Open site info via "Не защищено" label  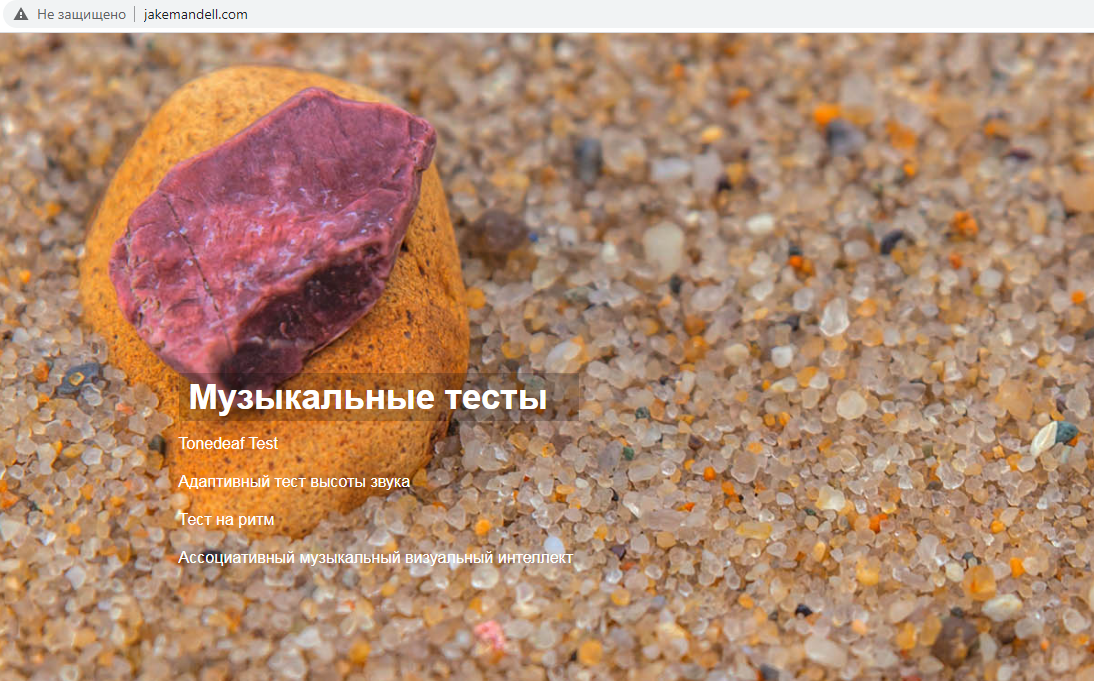81,14
